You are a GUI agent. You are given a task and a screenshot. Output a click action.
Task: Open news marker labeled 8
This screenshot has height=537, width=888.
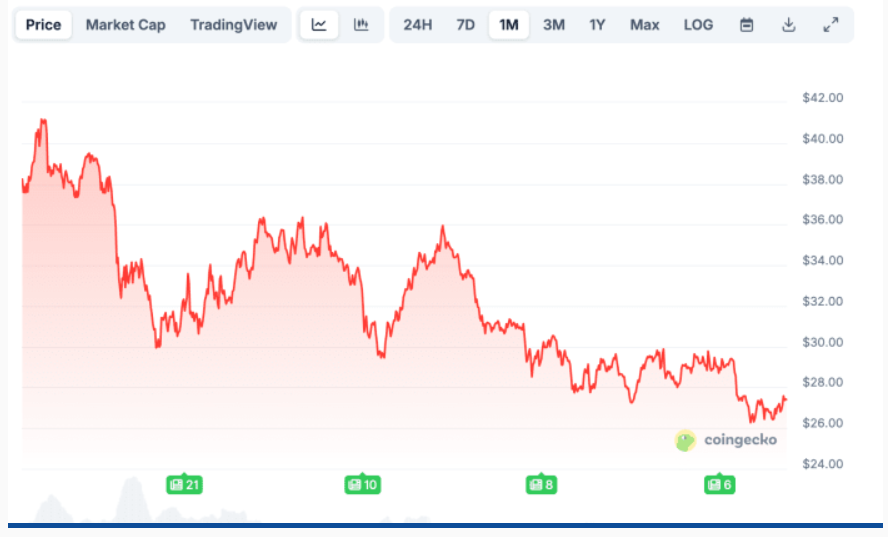(x=541, y=485)
